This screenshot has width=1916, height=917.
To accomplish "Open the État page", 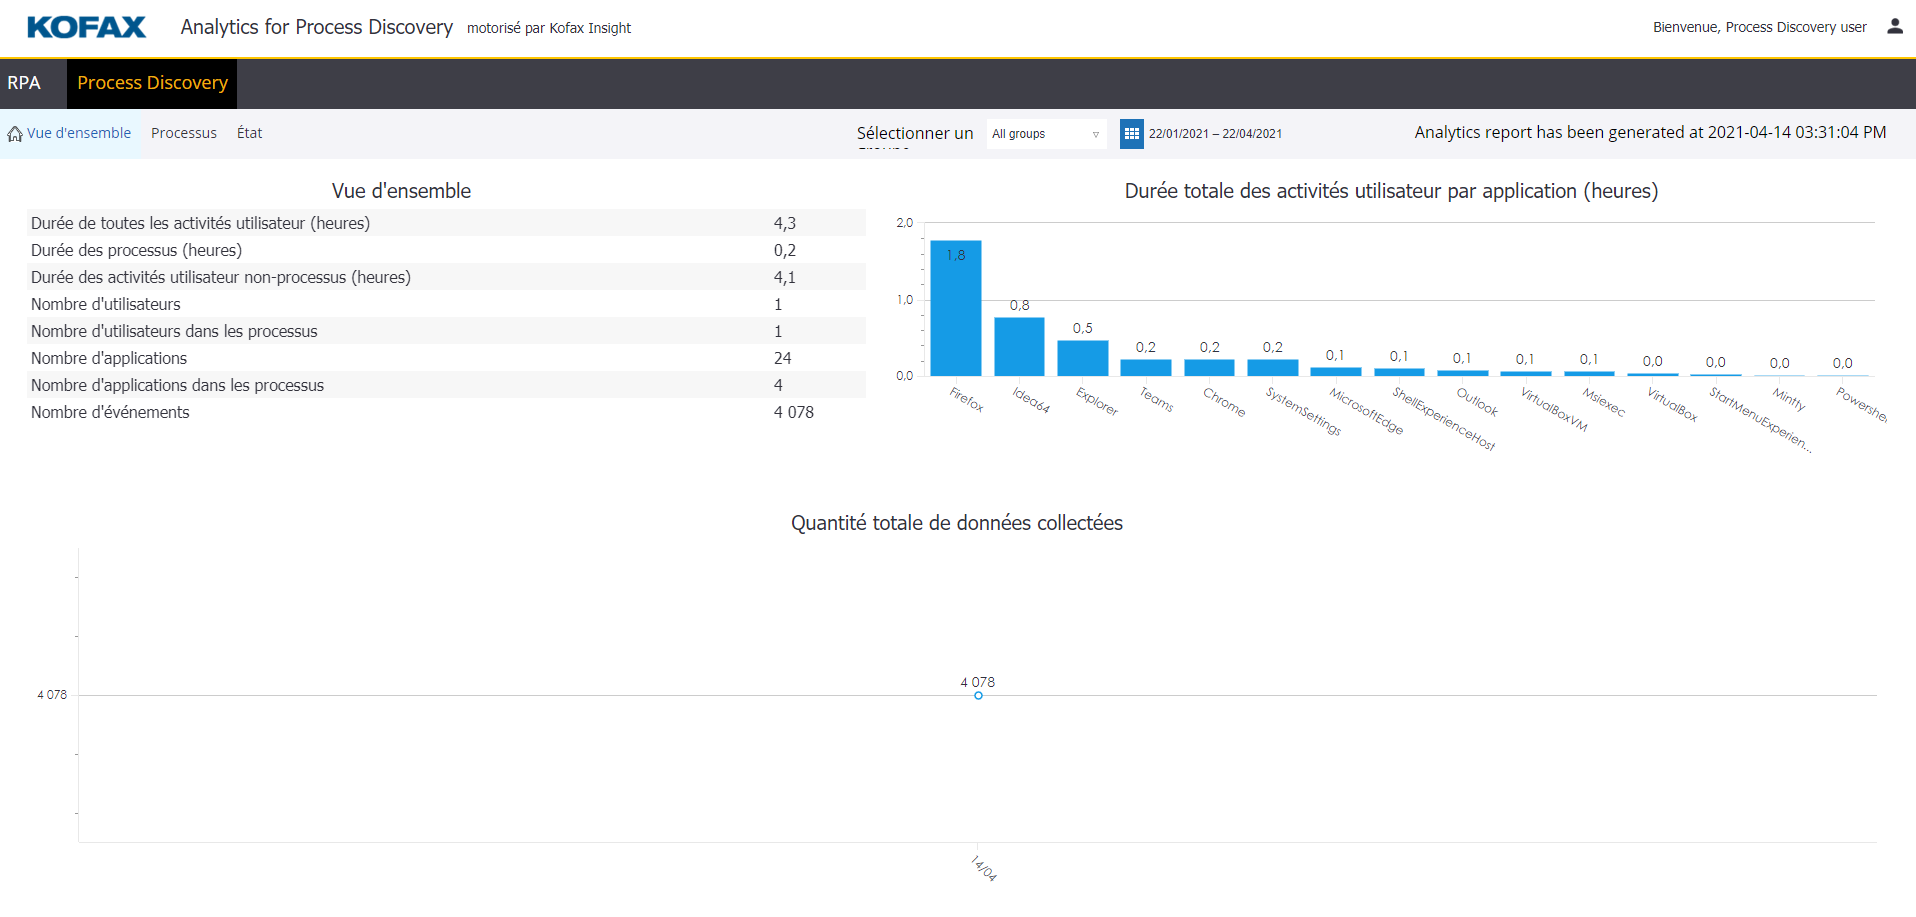I will 249,132.
